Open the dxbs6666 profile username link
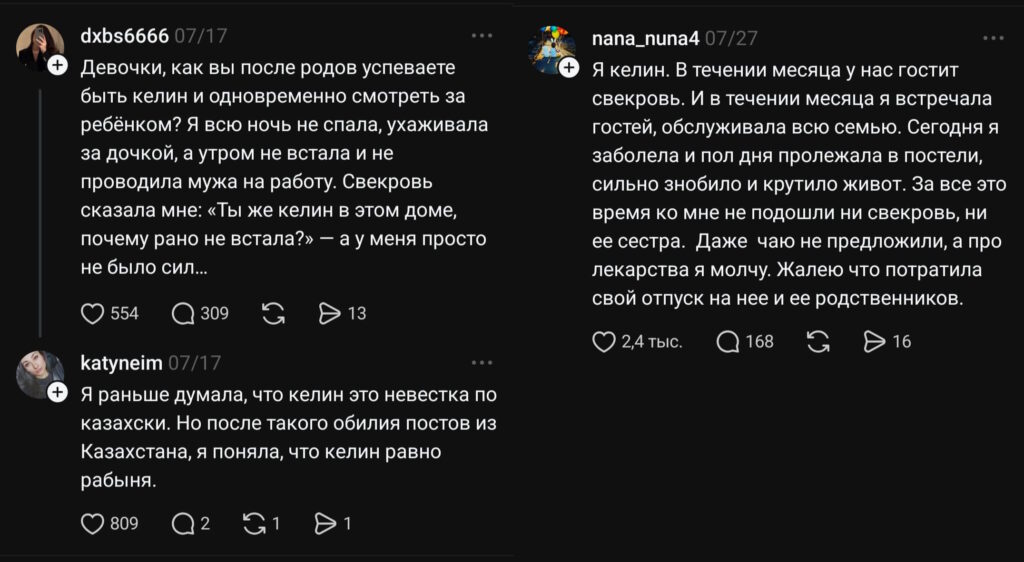1024x562 pixels. (x=123, y=35)
